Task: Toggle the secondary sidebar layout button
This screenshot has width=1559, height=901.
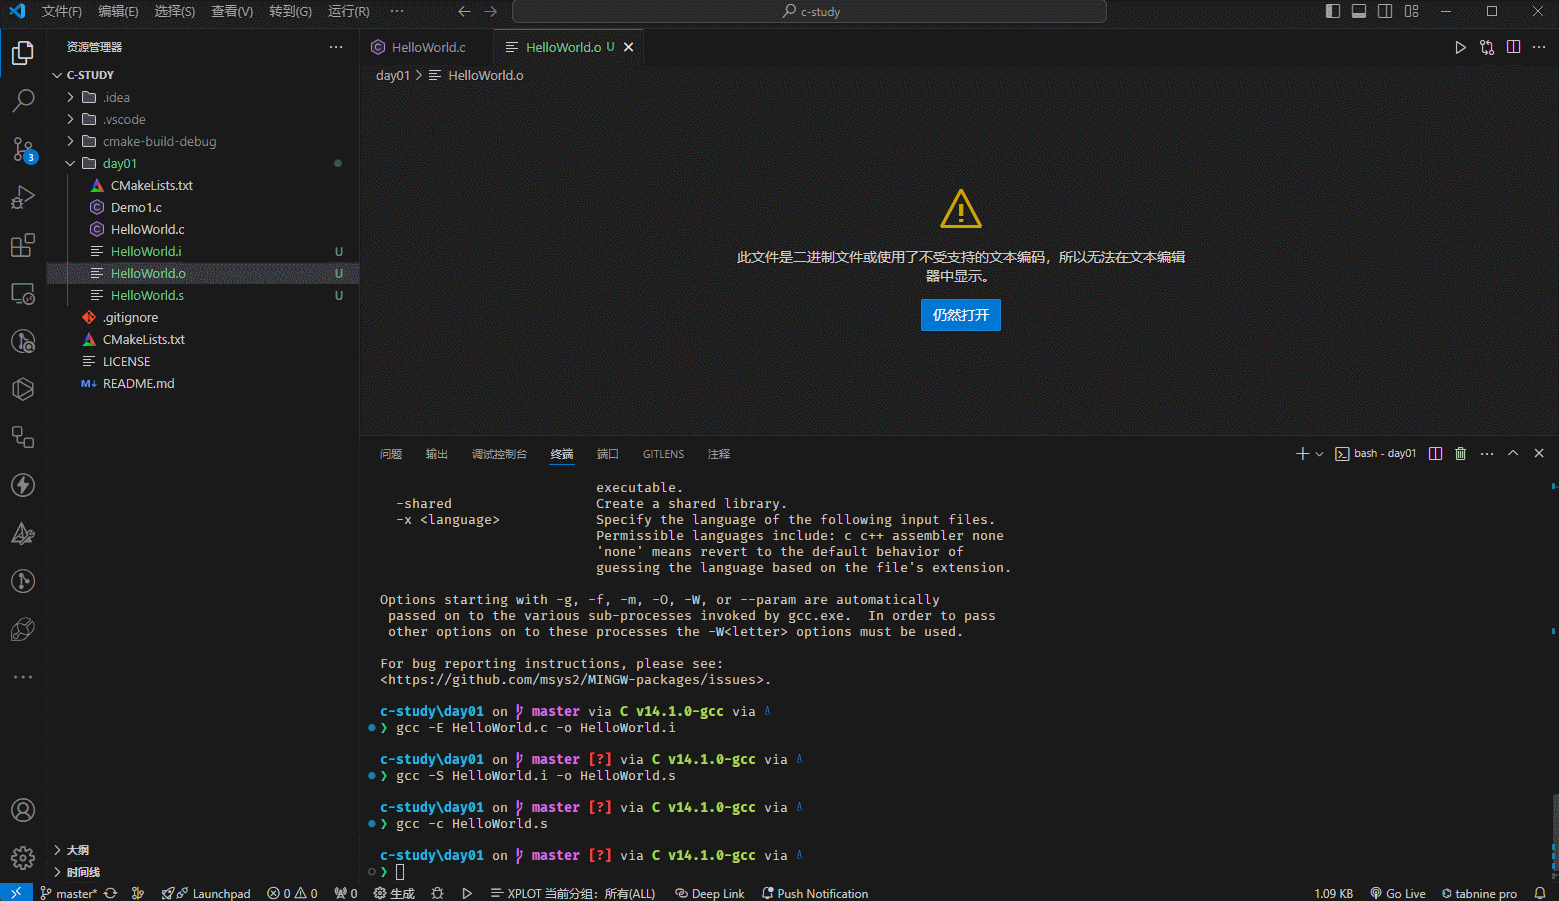Action: tap(1385, 11)
